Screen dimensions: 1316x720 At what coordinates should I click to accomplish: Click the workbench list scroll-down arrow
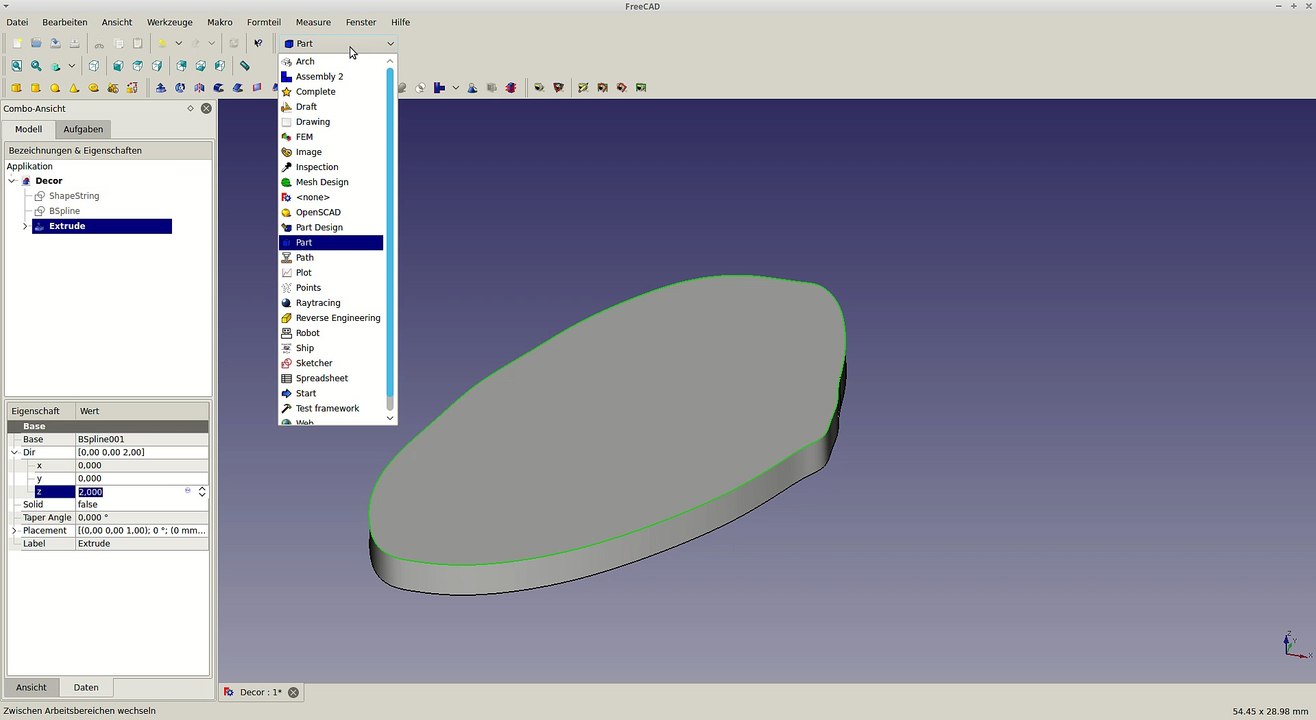coord(390,418)
